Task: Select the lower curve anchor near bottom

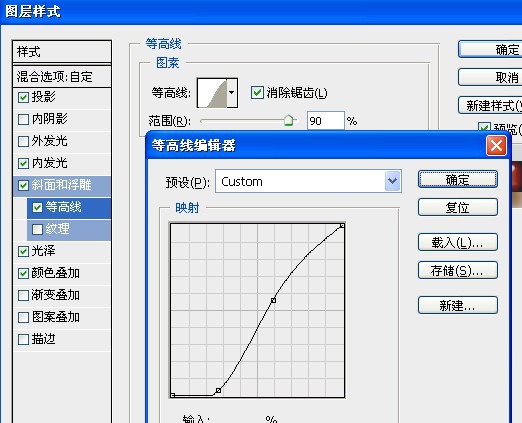Action: click(x=218, y=390)
